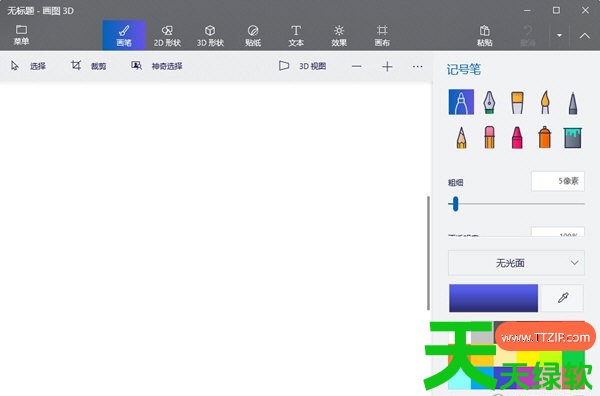
Task: Select the watercolor brush tool
Action: pos(545,102)
